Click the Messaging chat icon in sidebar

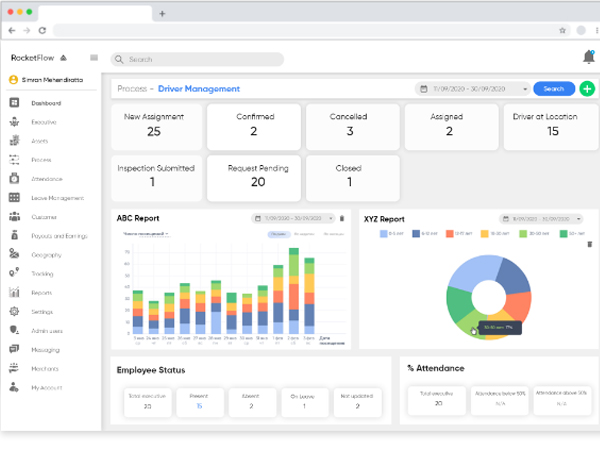coord(14,349)
